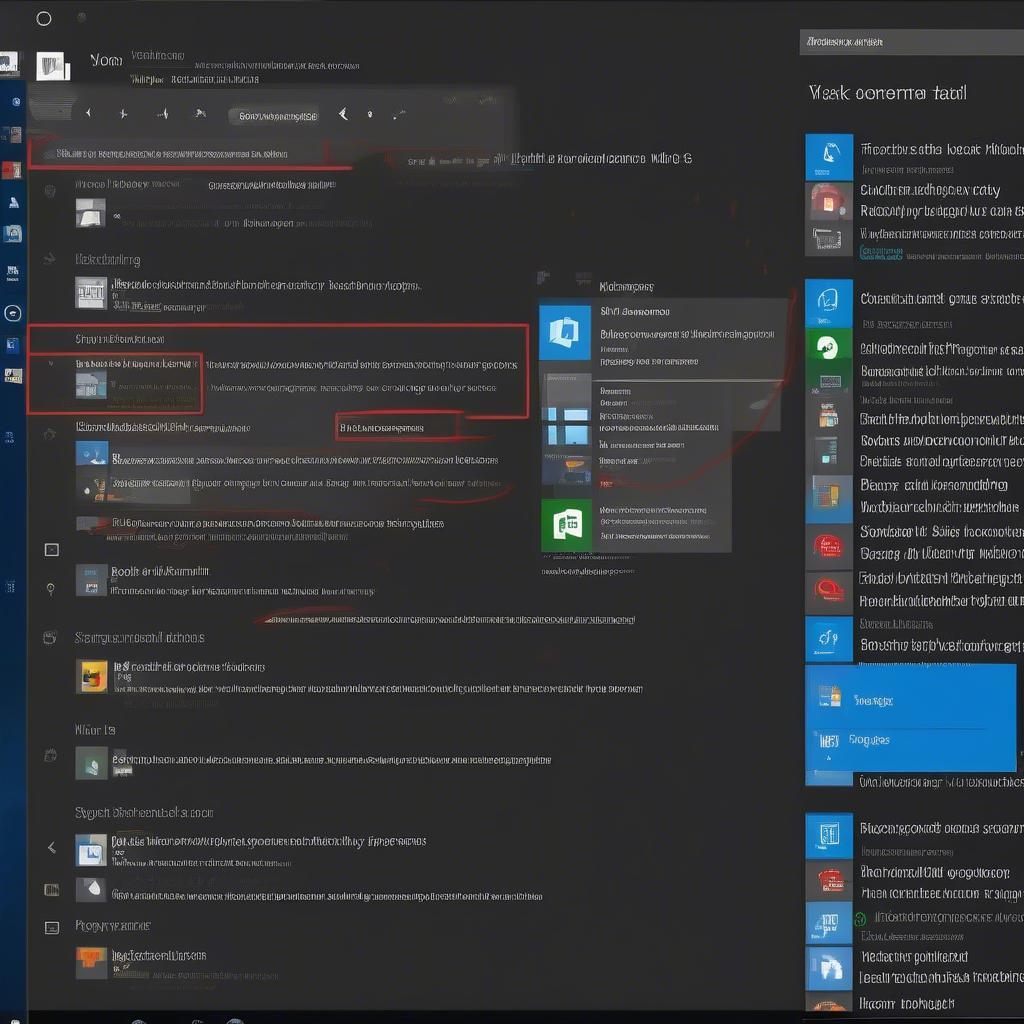Focus the search field atop the right panel
Viewport: 1024px width, 1024px height.
coord(912,42)
